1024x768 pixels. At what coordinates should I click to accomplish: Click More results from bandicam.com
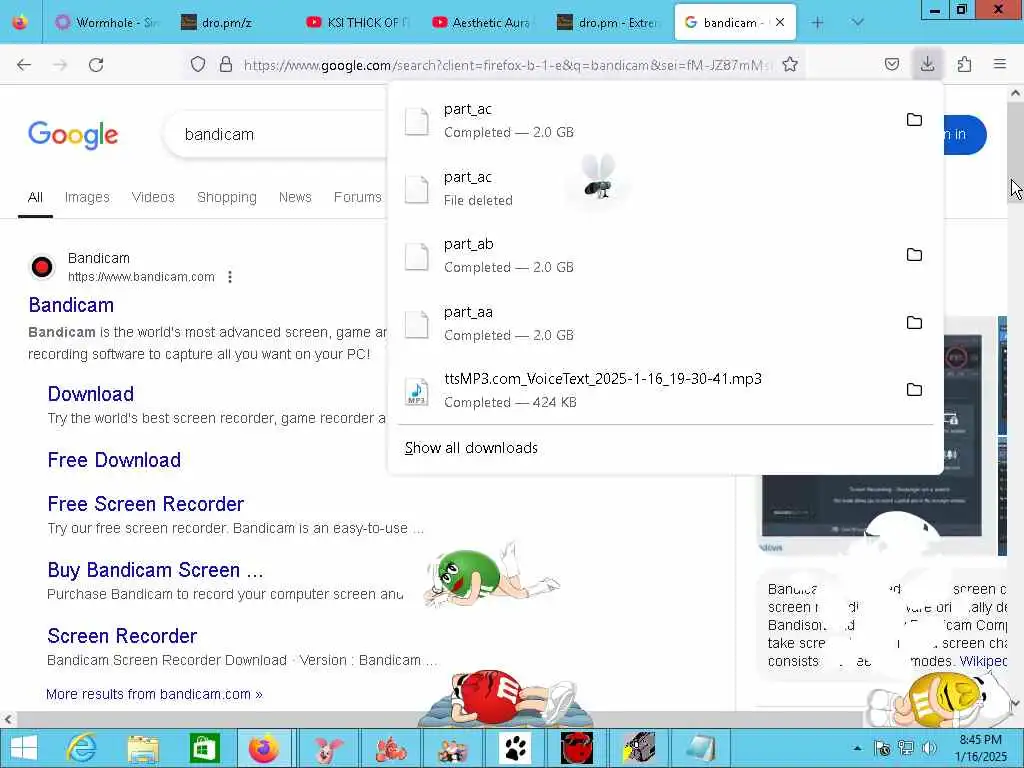[154, 694]
